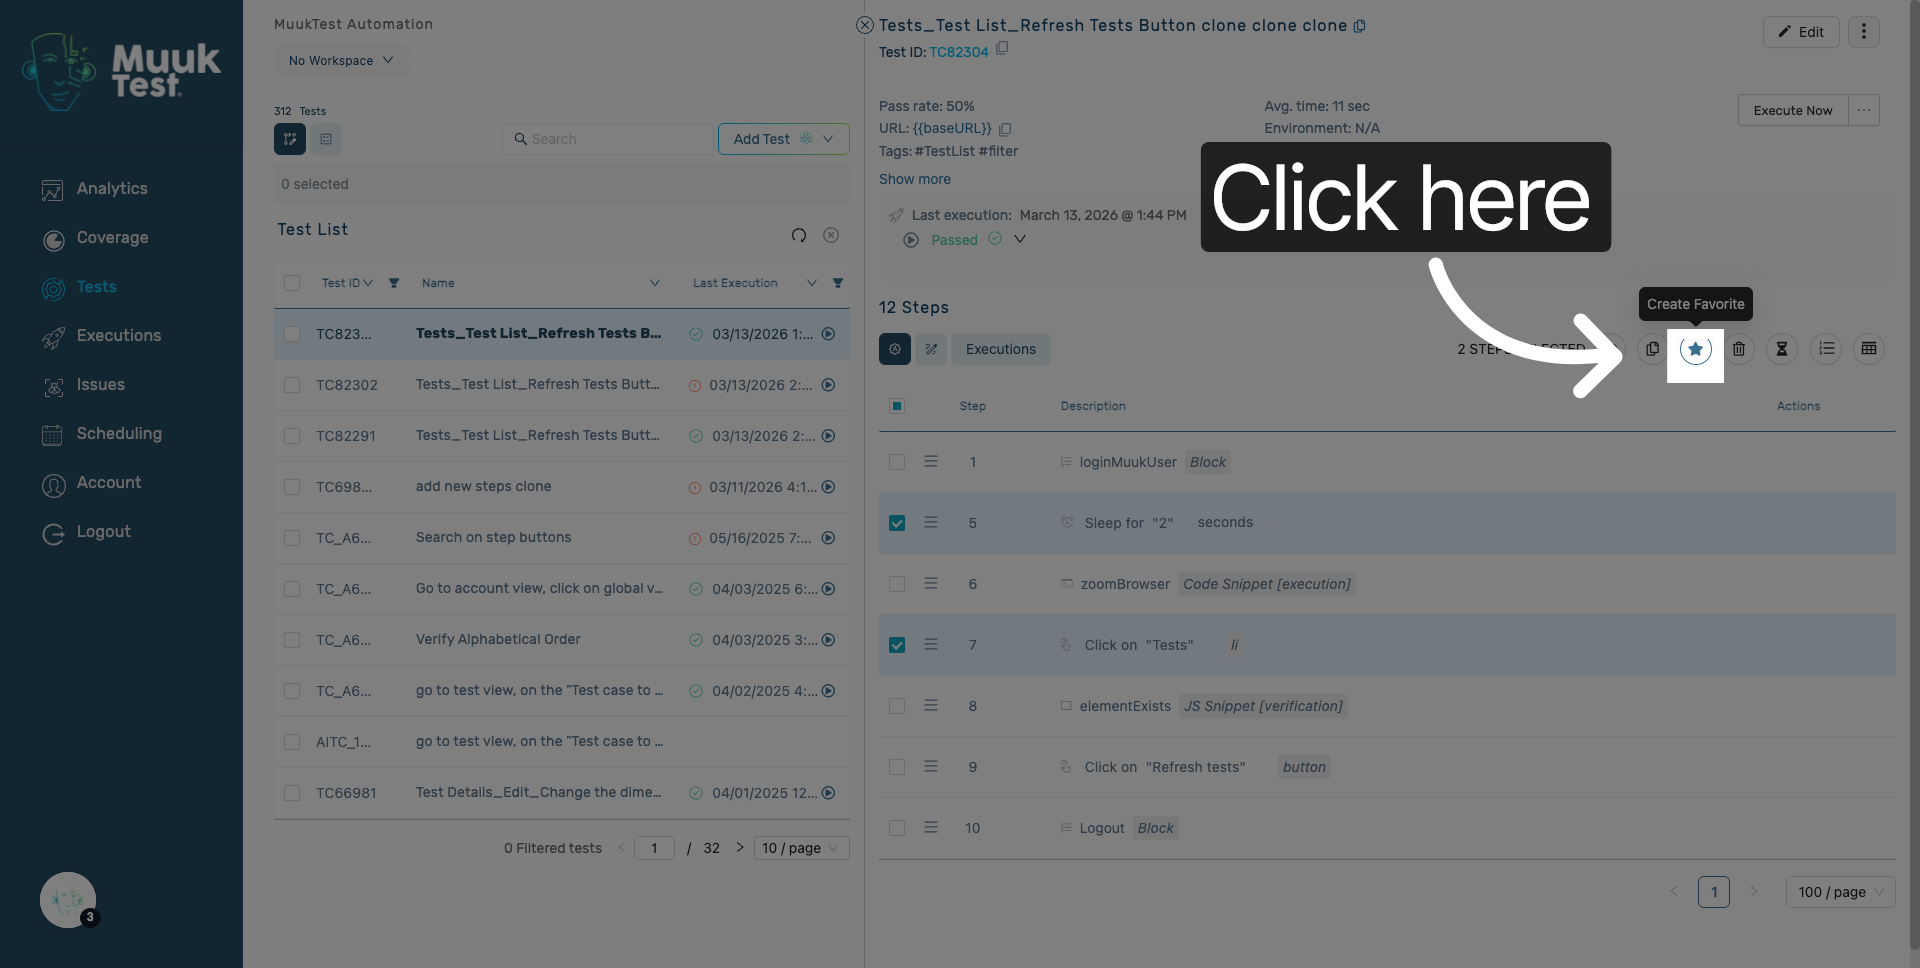1920x968 pixels.
Task: Check the TC82291 test checkbox
Action: pyautogui.click(x=292, y=436)
